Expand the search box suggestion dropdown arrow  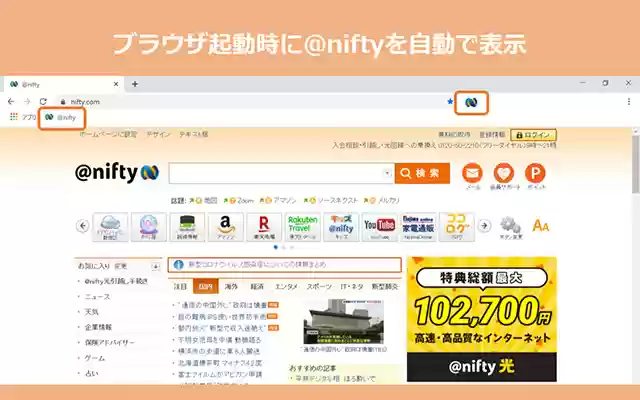pos(387,173)
